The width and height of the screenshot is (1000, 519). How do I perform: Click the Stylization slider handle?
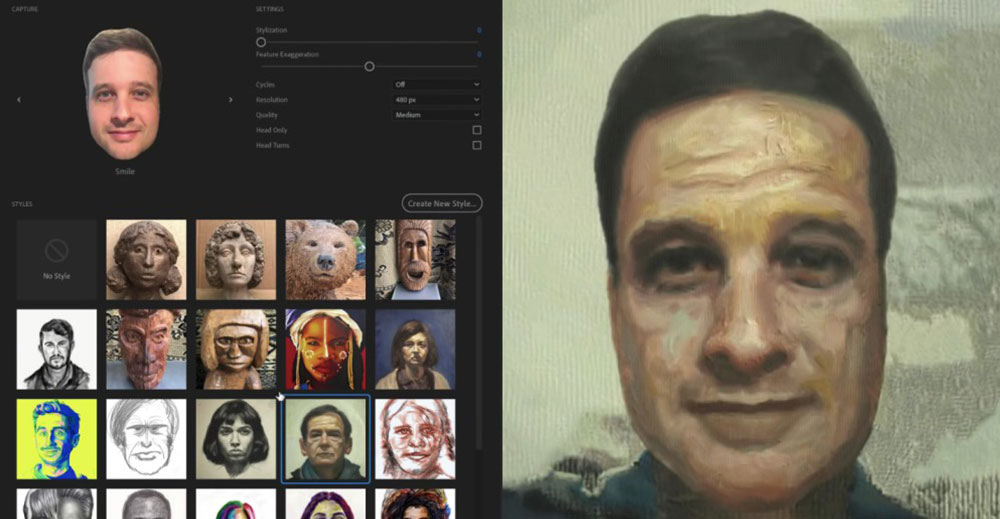tap(261, 42)
